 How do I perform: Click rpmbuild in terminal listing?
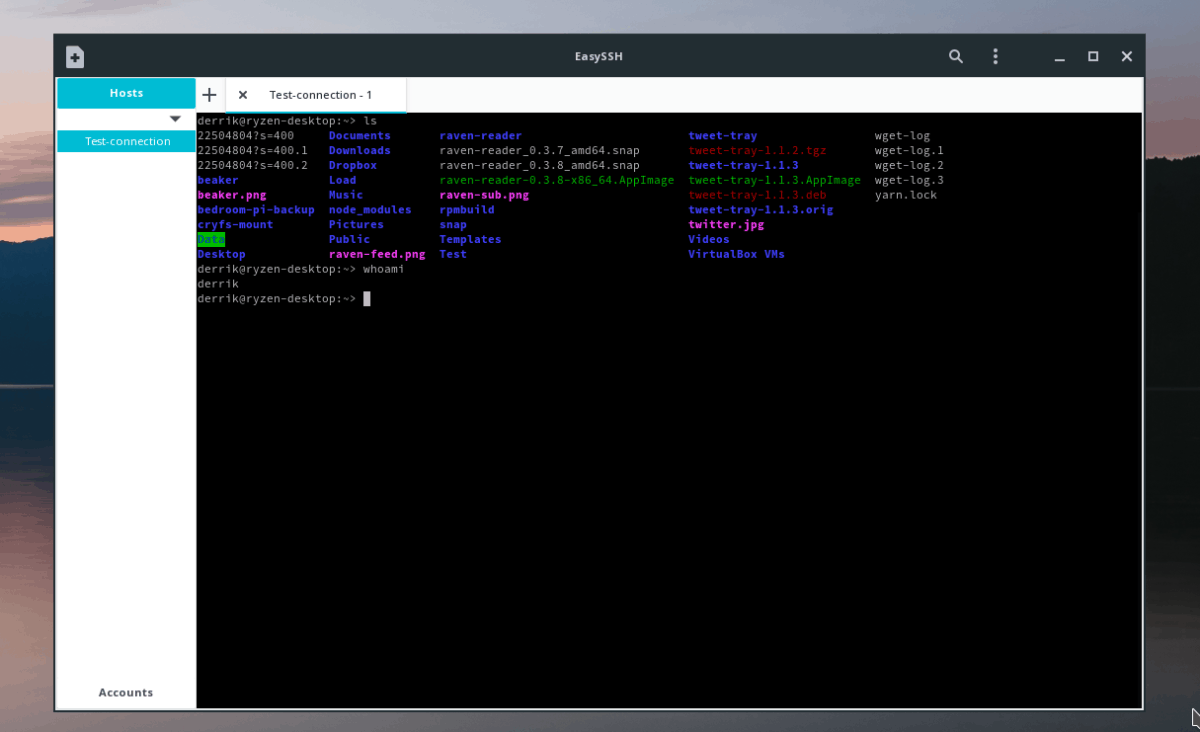coord(467,210)
